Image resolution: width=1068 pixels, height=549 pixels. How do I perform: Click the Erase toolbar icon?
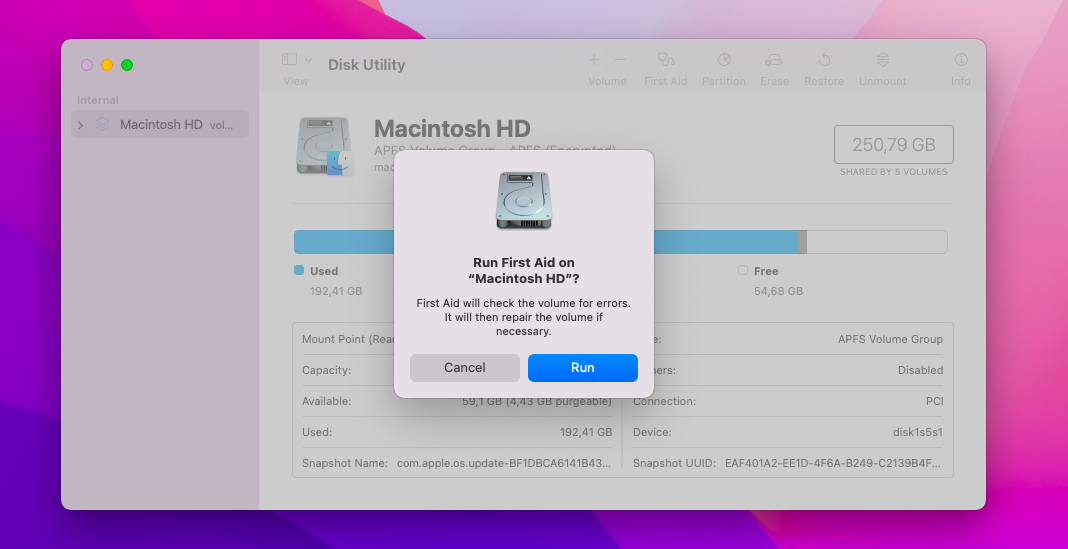click(x=774, y=60)
